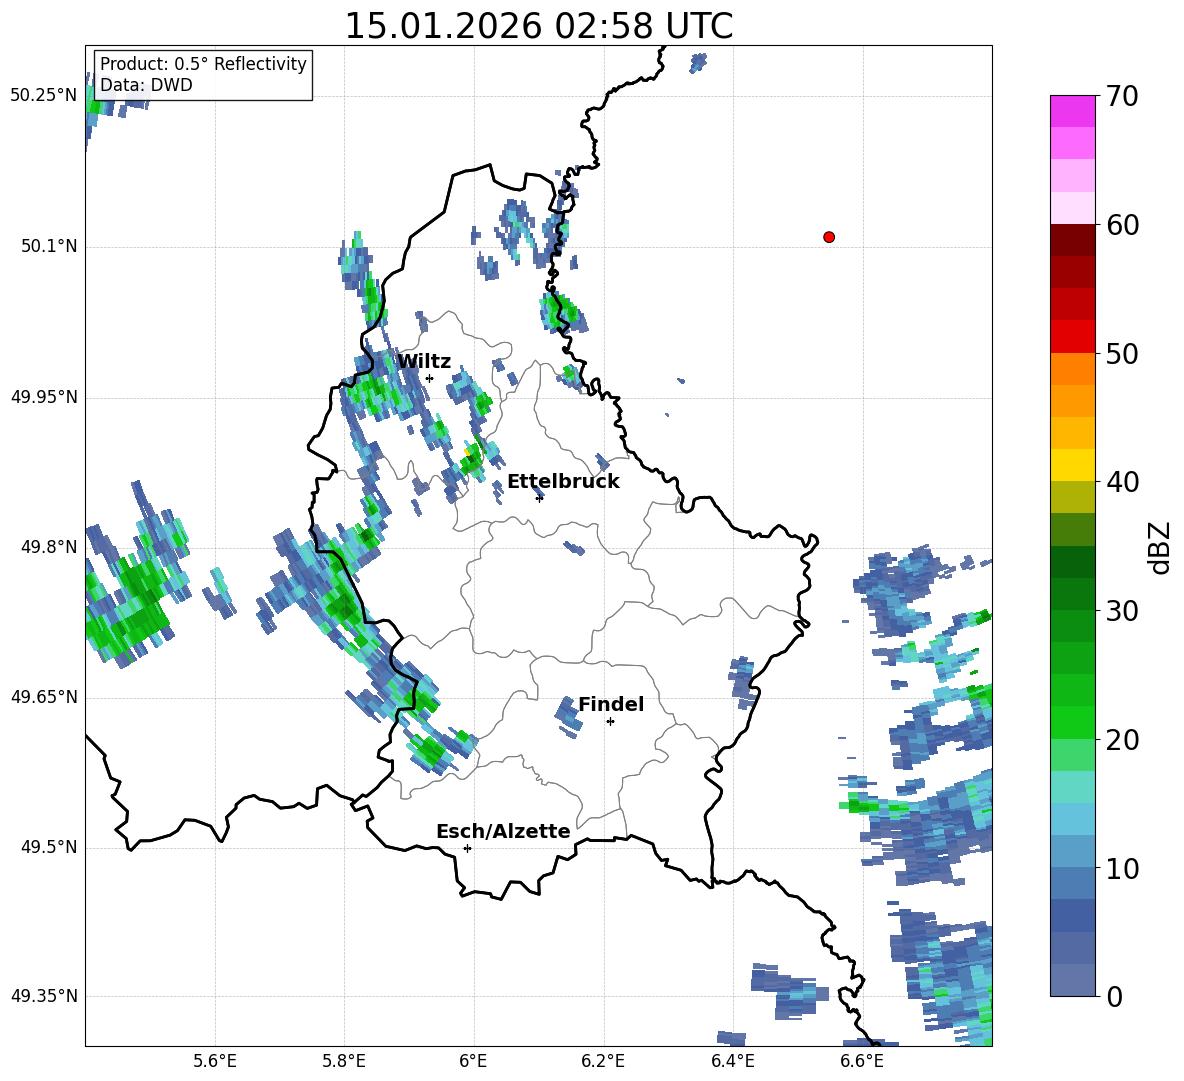Click the bright red swatch above 50 dBZ
The height and width of the screenshot is (1081, 1184).
pyautogui.click(x=1072, y=337)
